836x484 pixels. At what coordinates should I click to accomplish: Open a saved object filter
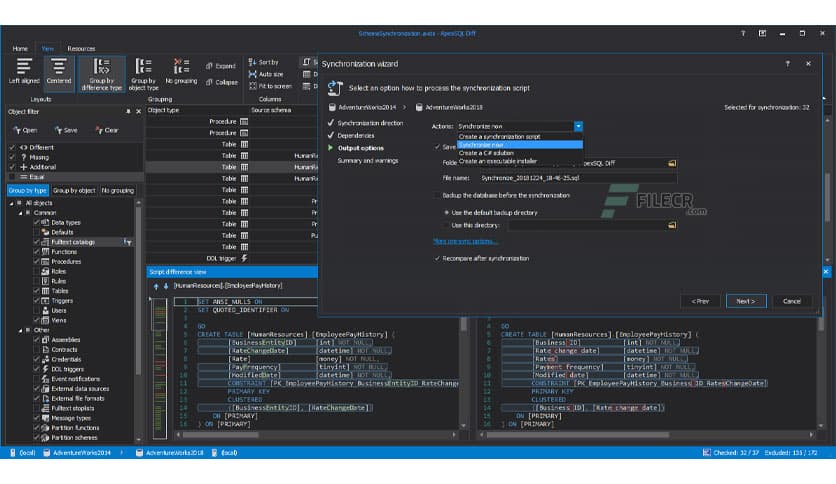coord(25,130)
